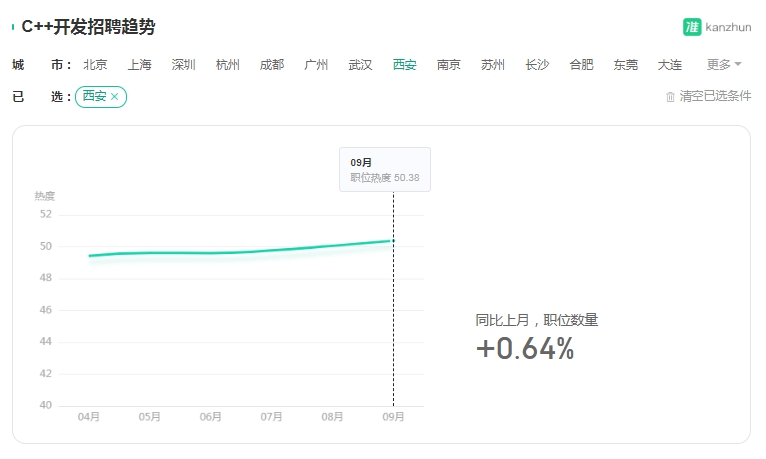Choose 深圳 from the city list
Viewport: 766px width, 459px height.
(x=184, y=64)
